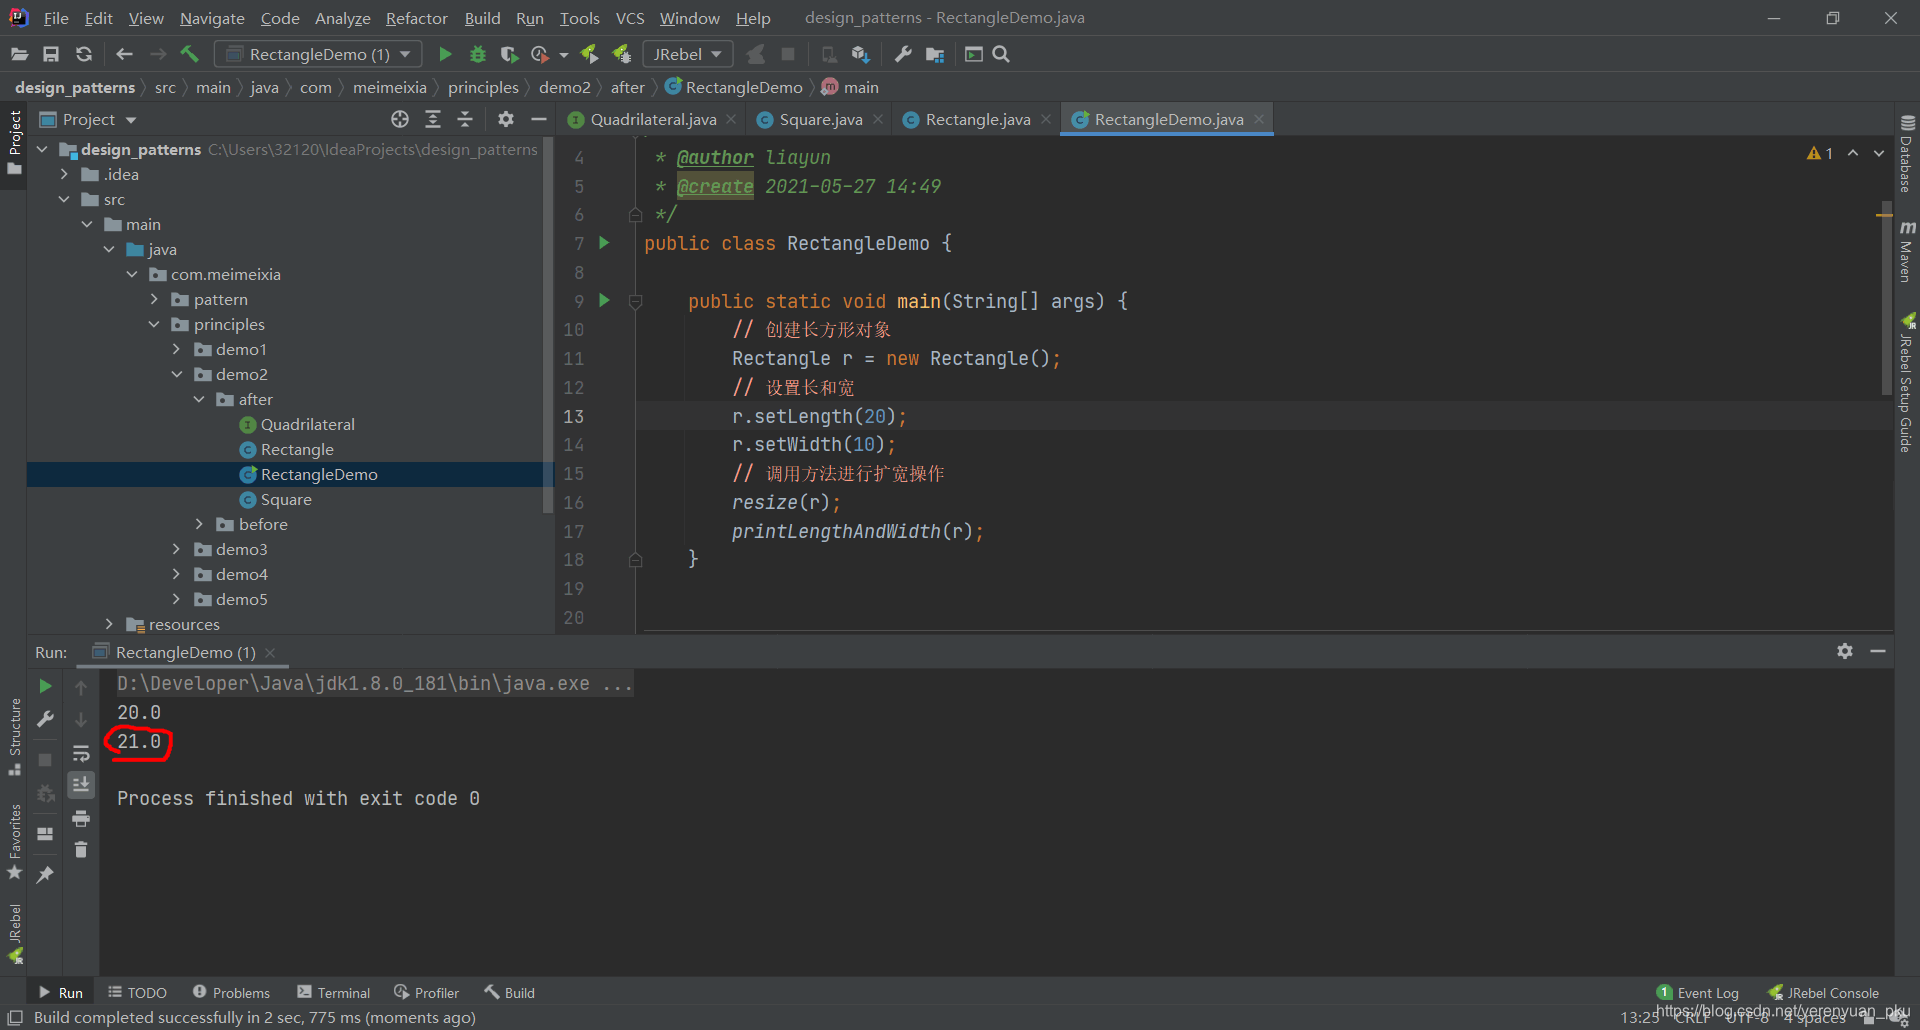Click the line separator CRLF status item
The image size is (1920, 1030).
click(1692, 1017)
